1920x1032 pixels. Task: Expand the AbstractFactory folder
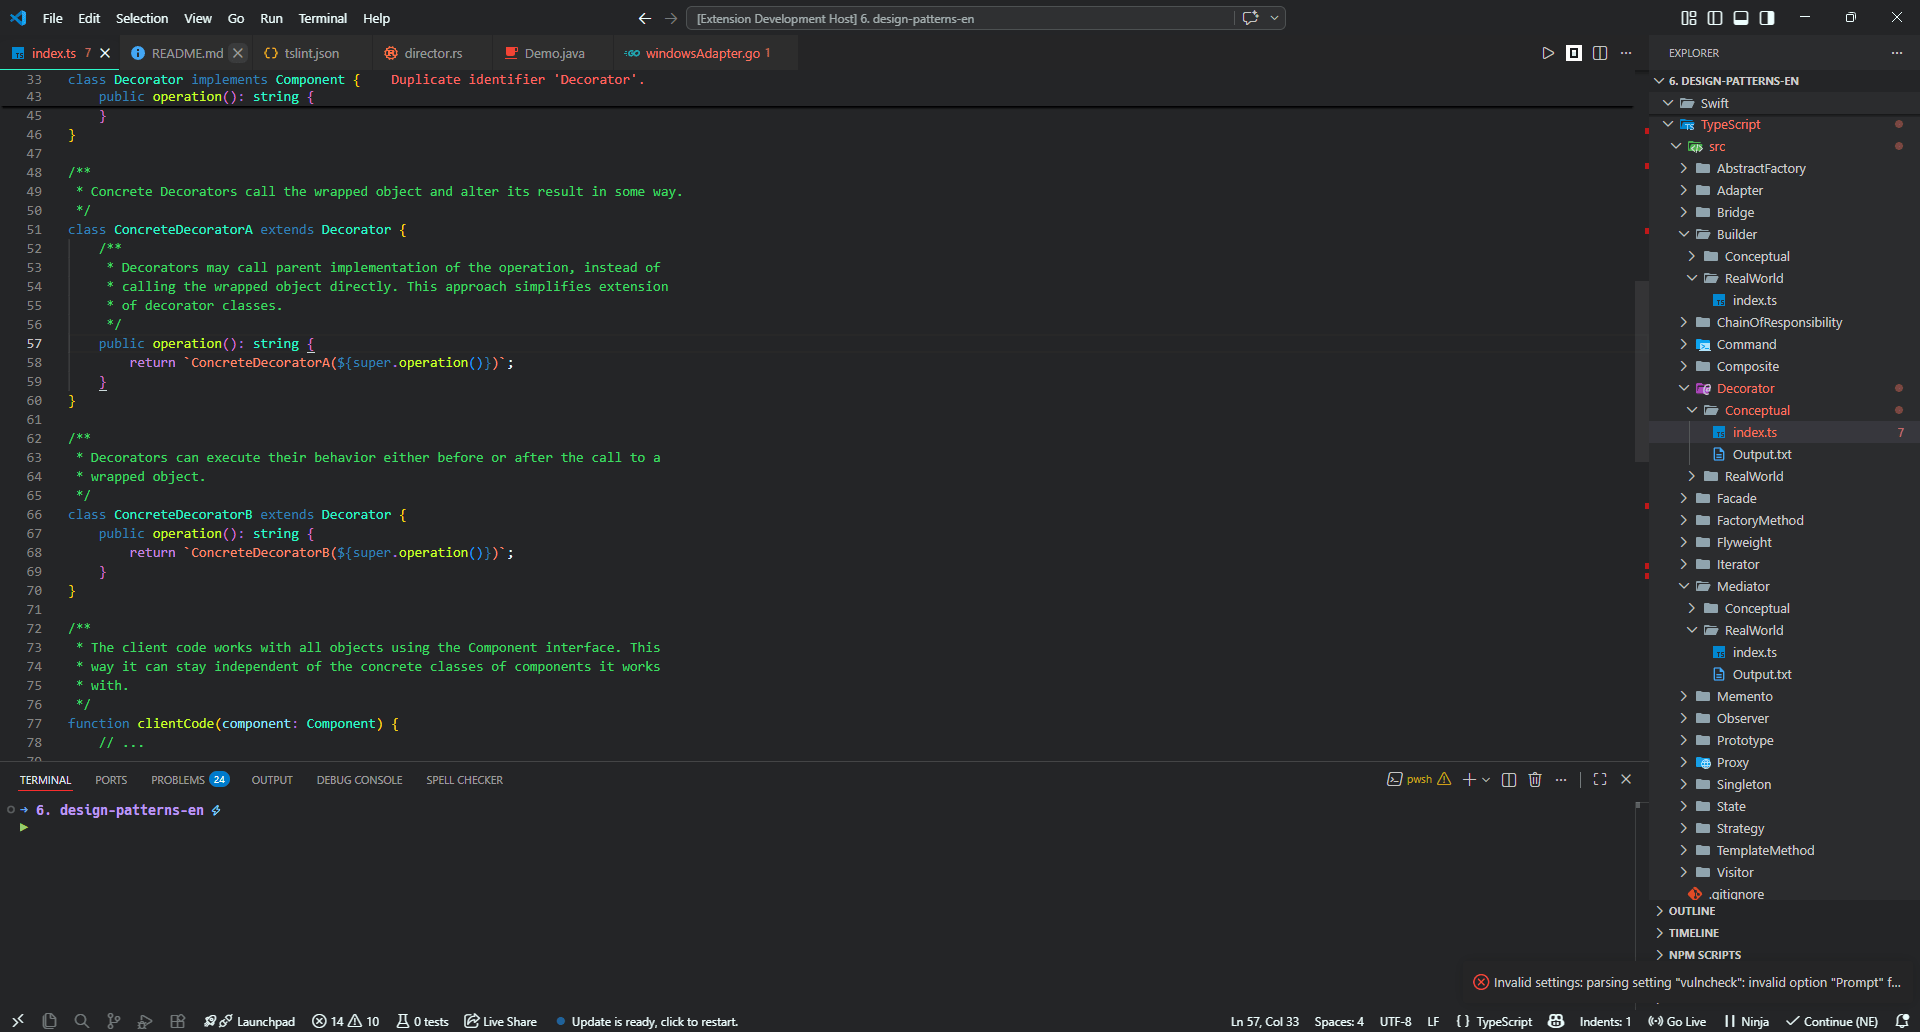(x=1684, y=168)
